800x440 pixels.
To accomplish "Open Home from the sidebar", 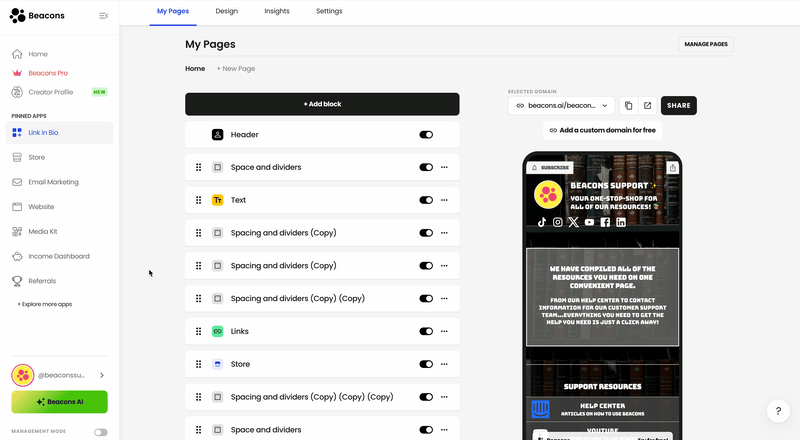I will [x=38, y=54].
